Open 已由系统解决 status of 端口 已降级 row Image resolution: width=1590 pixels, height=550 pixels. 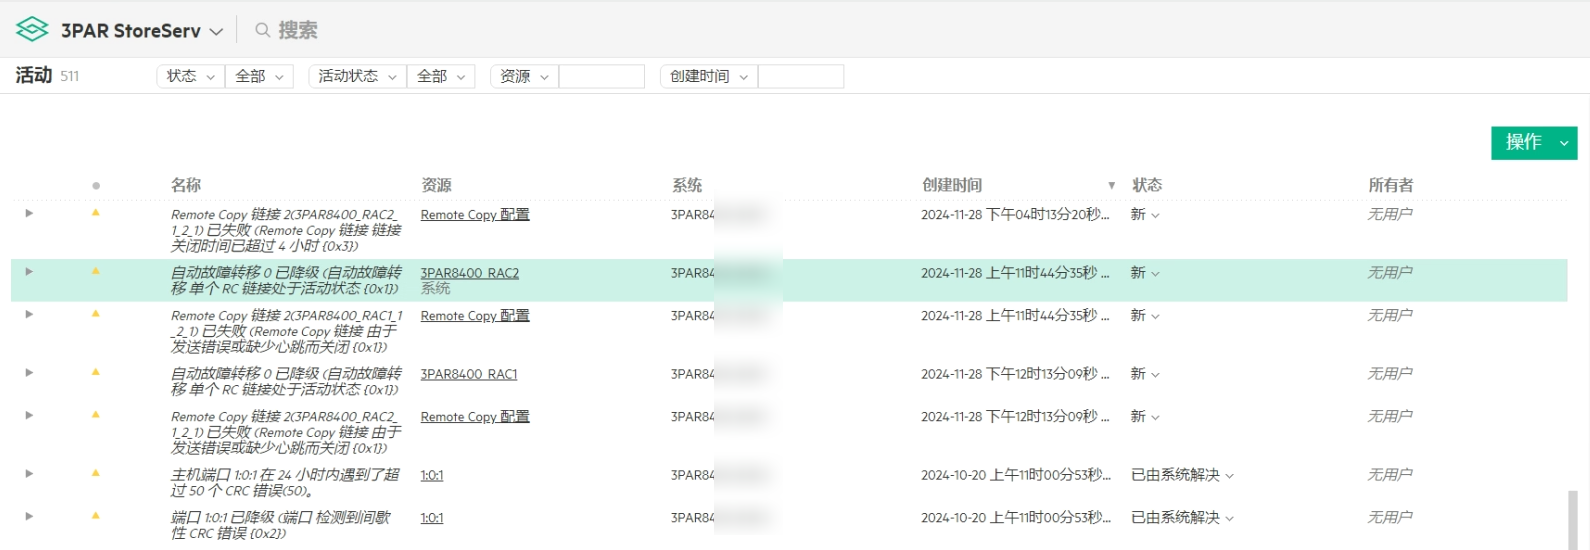tap(1182, 518)
